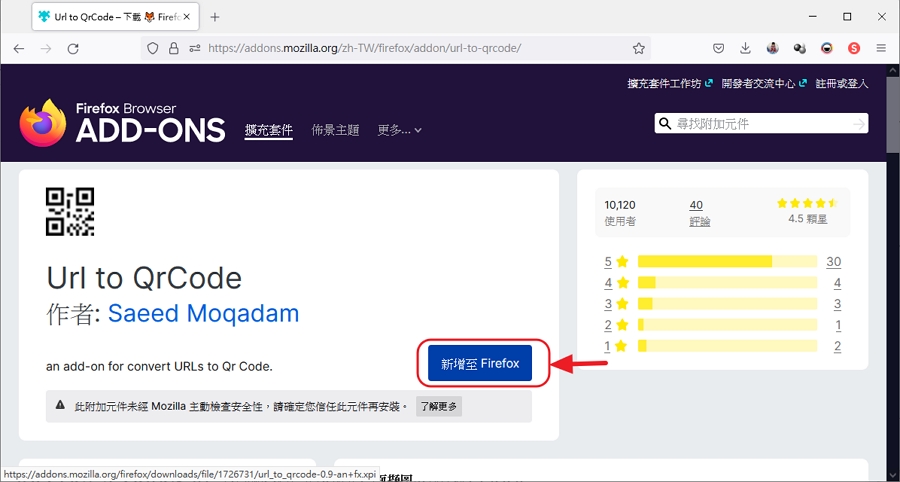Open the 開發者交流中心 link
The height and width of the screenshot is (482, 900).
(764, 84)
